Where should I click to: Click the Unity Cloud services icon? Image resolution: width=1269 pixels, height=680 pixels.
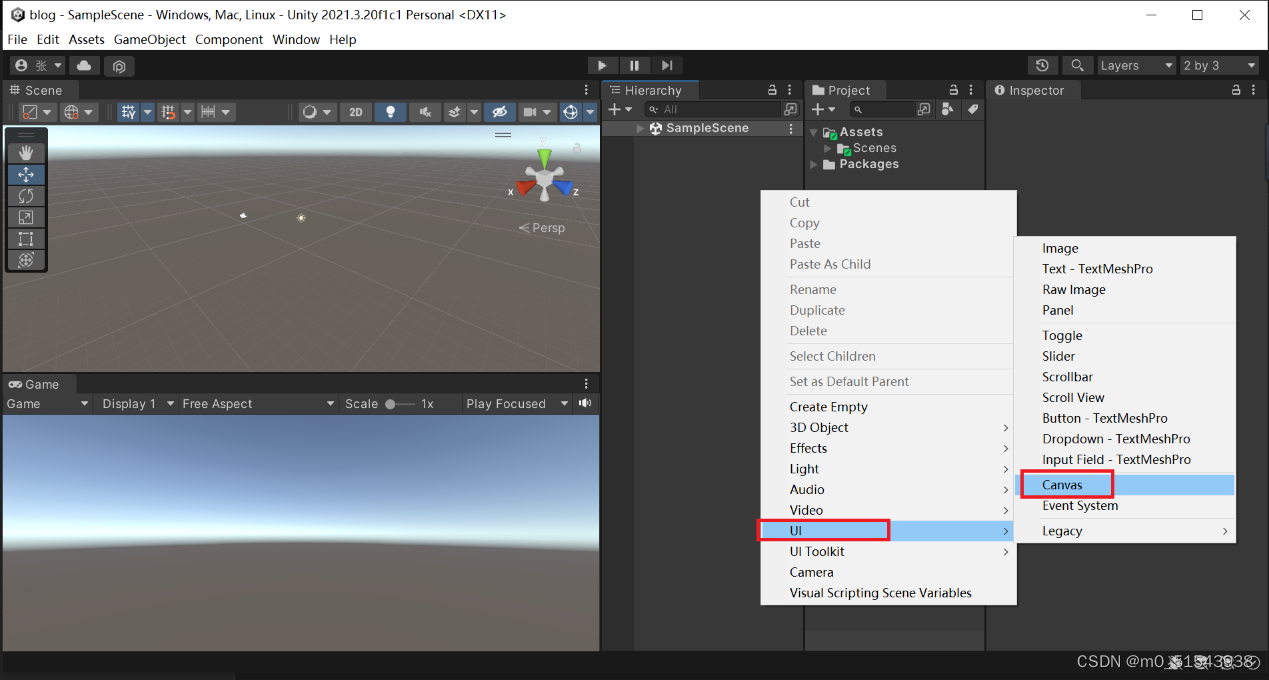pos(83,65)
